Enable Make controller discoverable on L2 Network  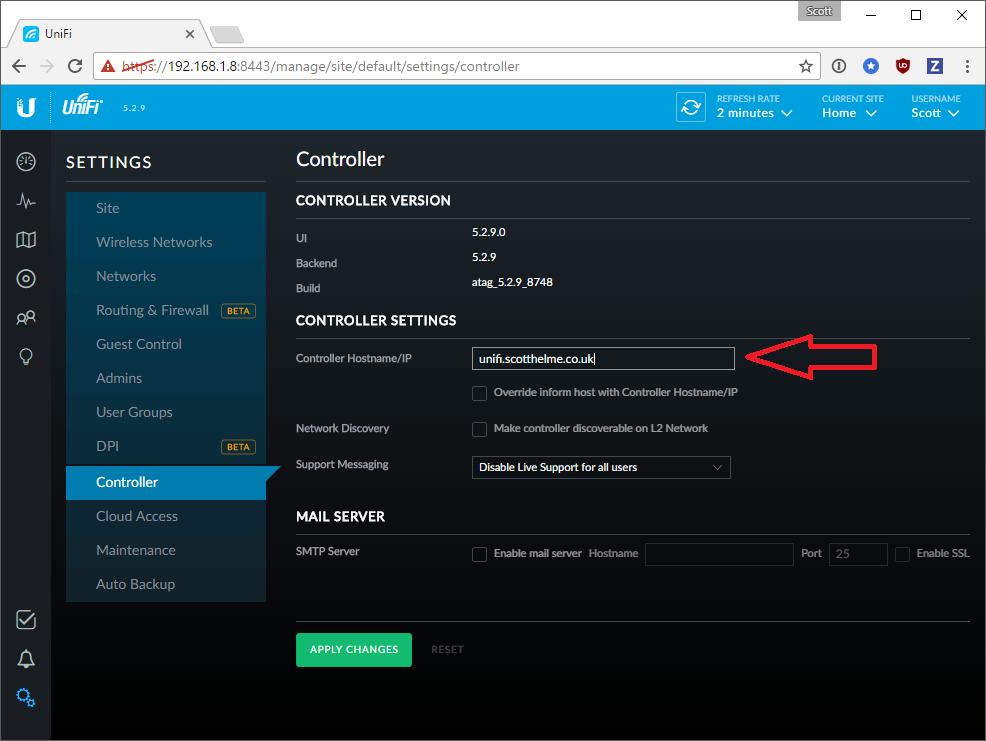coord(479,429)
